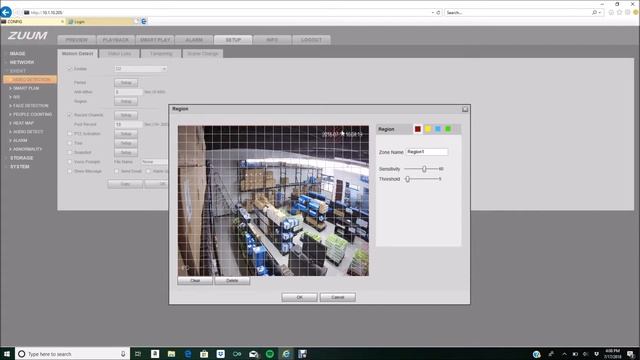Launch Edge browser from the taskbar
Screen dimensions: 640x360
(x=188, y=354)
